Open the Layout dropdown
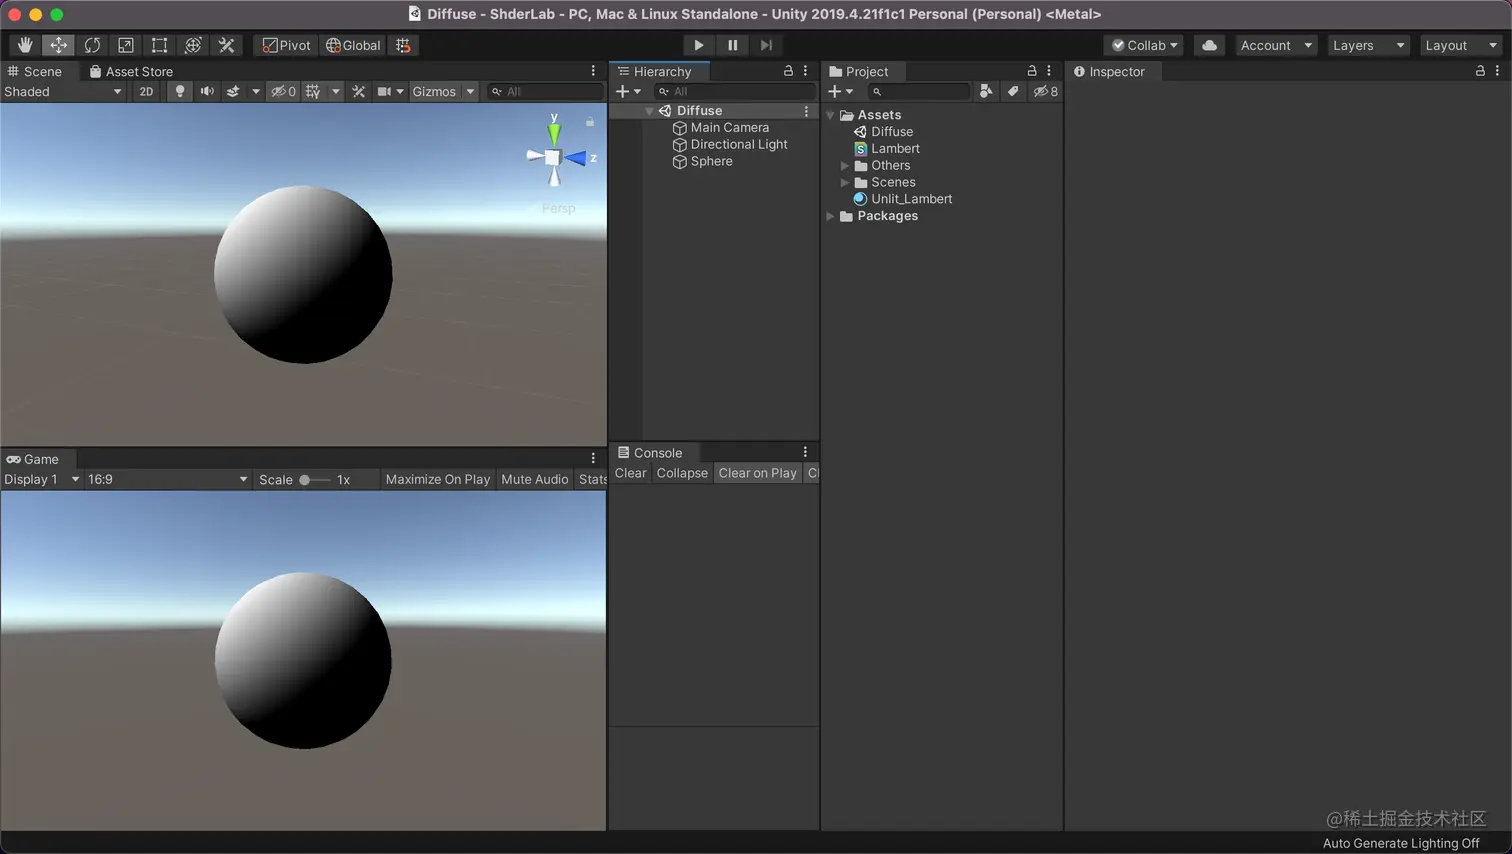1512x854 pixels. (1461, 45)
